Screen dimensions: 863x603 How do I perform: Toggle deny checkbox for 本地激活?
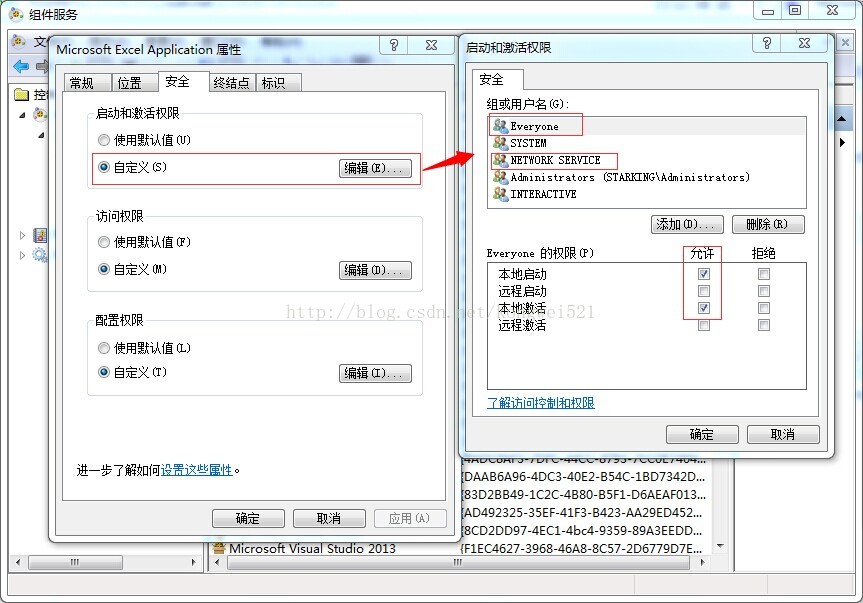tap(763, 308)
